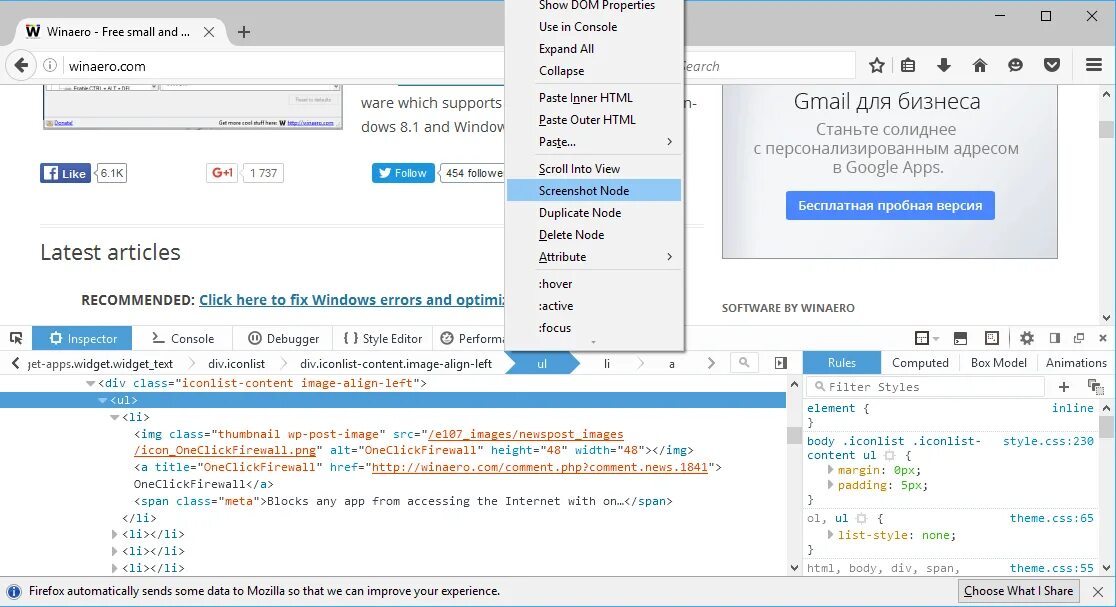Open a new tab with plus icon
Screen dimensions: 1116x607
click(x=243, y=32)
